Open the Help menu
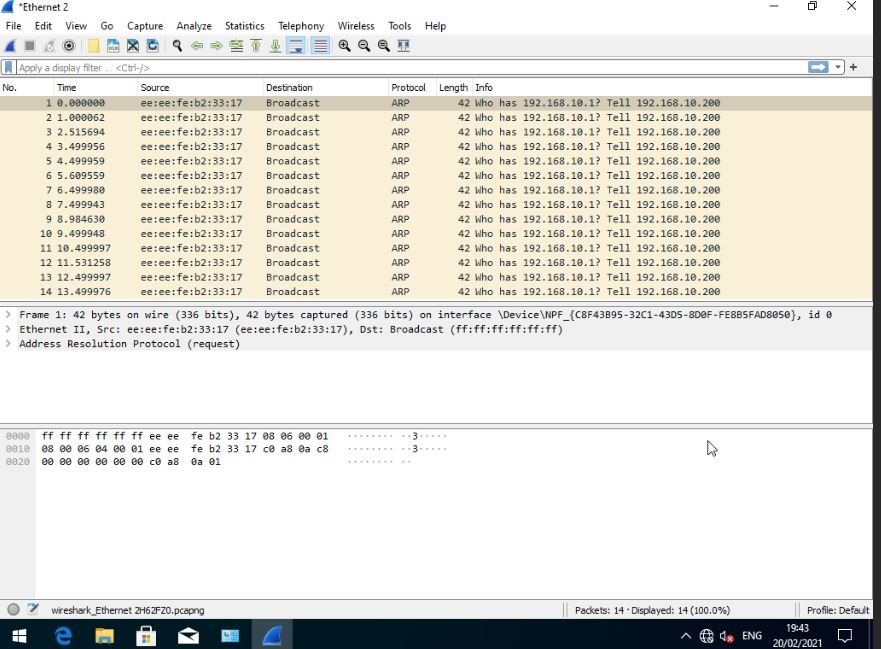Image resolution: width=881 pixels, height=649 pixels. click(x=435, y=26)
